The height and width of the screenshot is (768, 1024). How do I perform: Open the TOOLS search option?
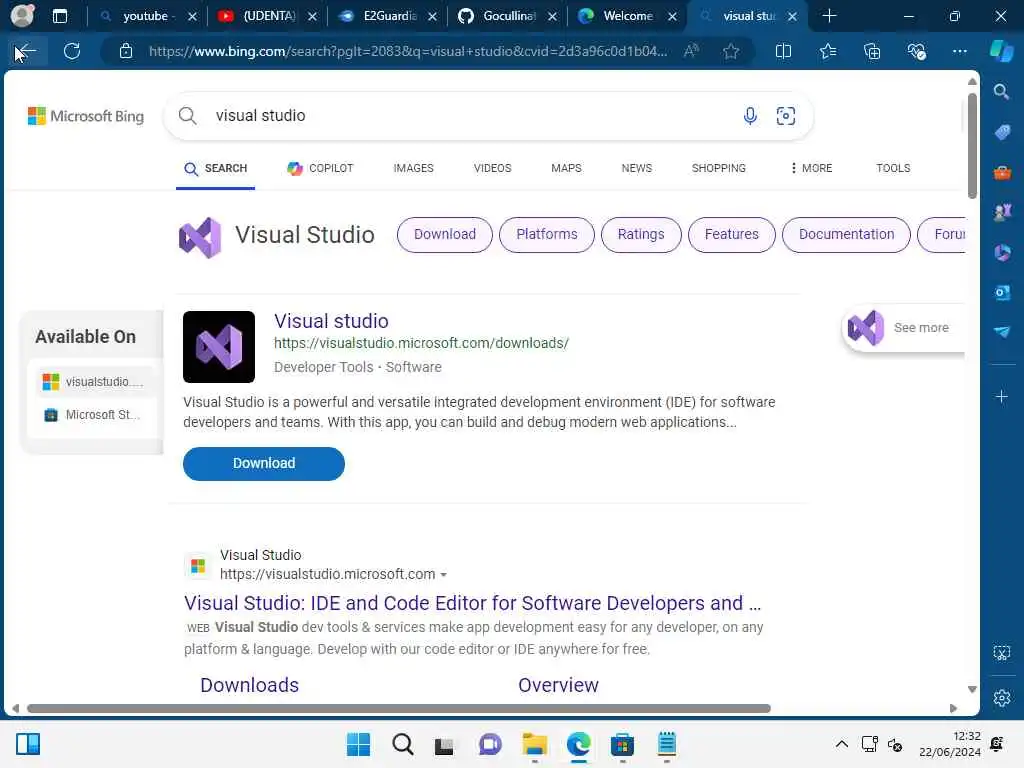pyautogui.click(x=893, y=168)
